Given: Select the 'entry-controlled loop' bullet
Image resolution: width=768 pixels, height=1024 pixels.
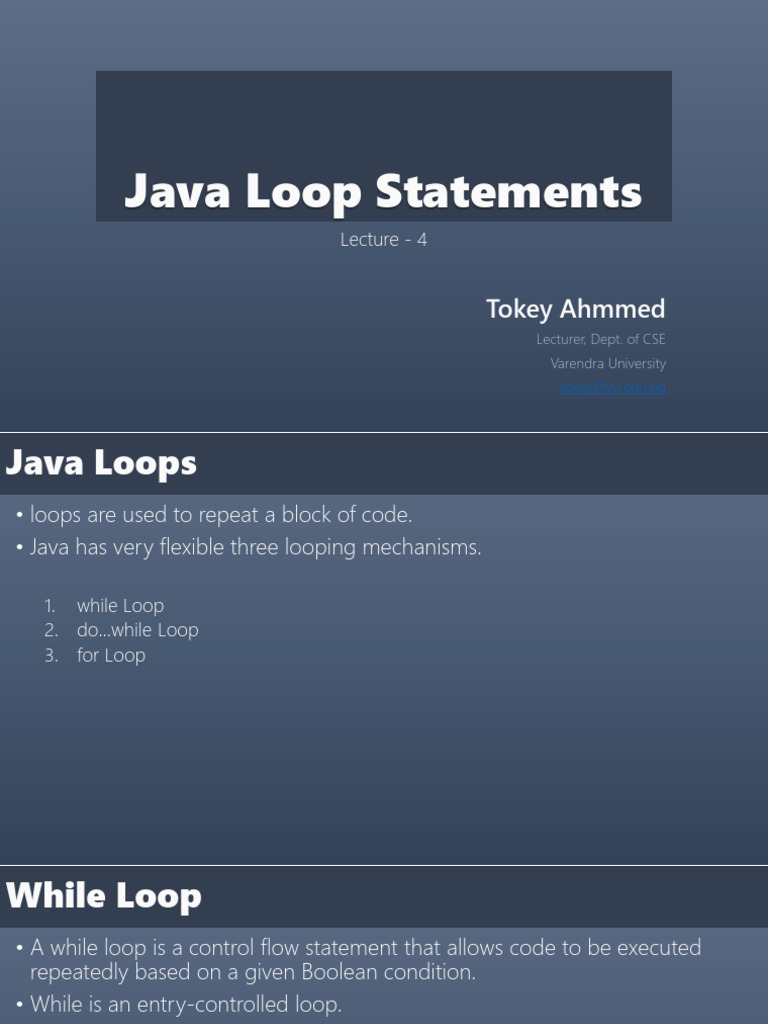Looking at the screenshot, I should pyautogui.click(x=185, y=1004).
